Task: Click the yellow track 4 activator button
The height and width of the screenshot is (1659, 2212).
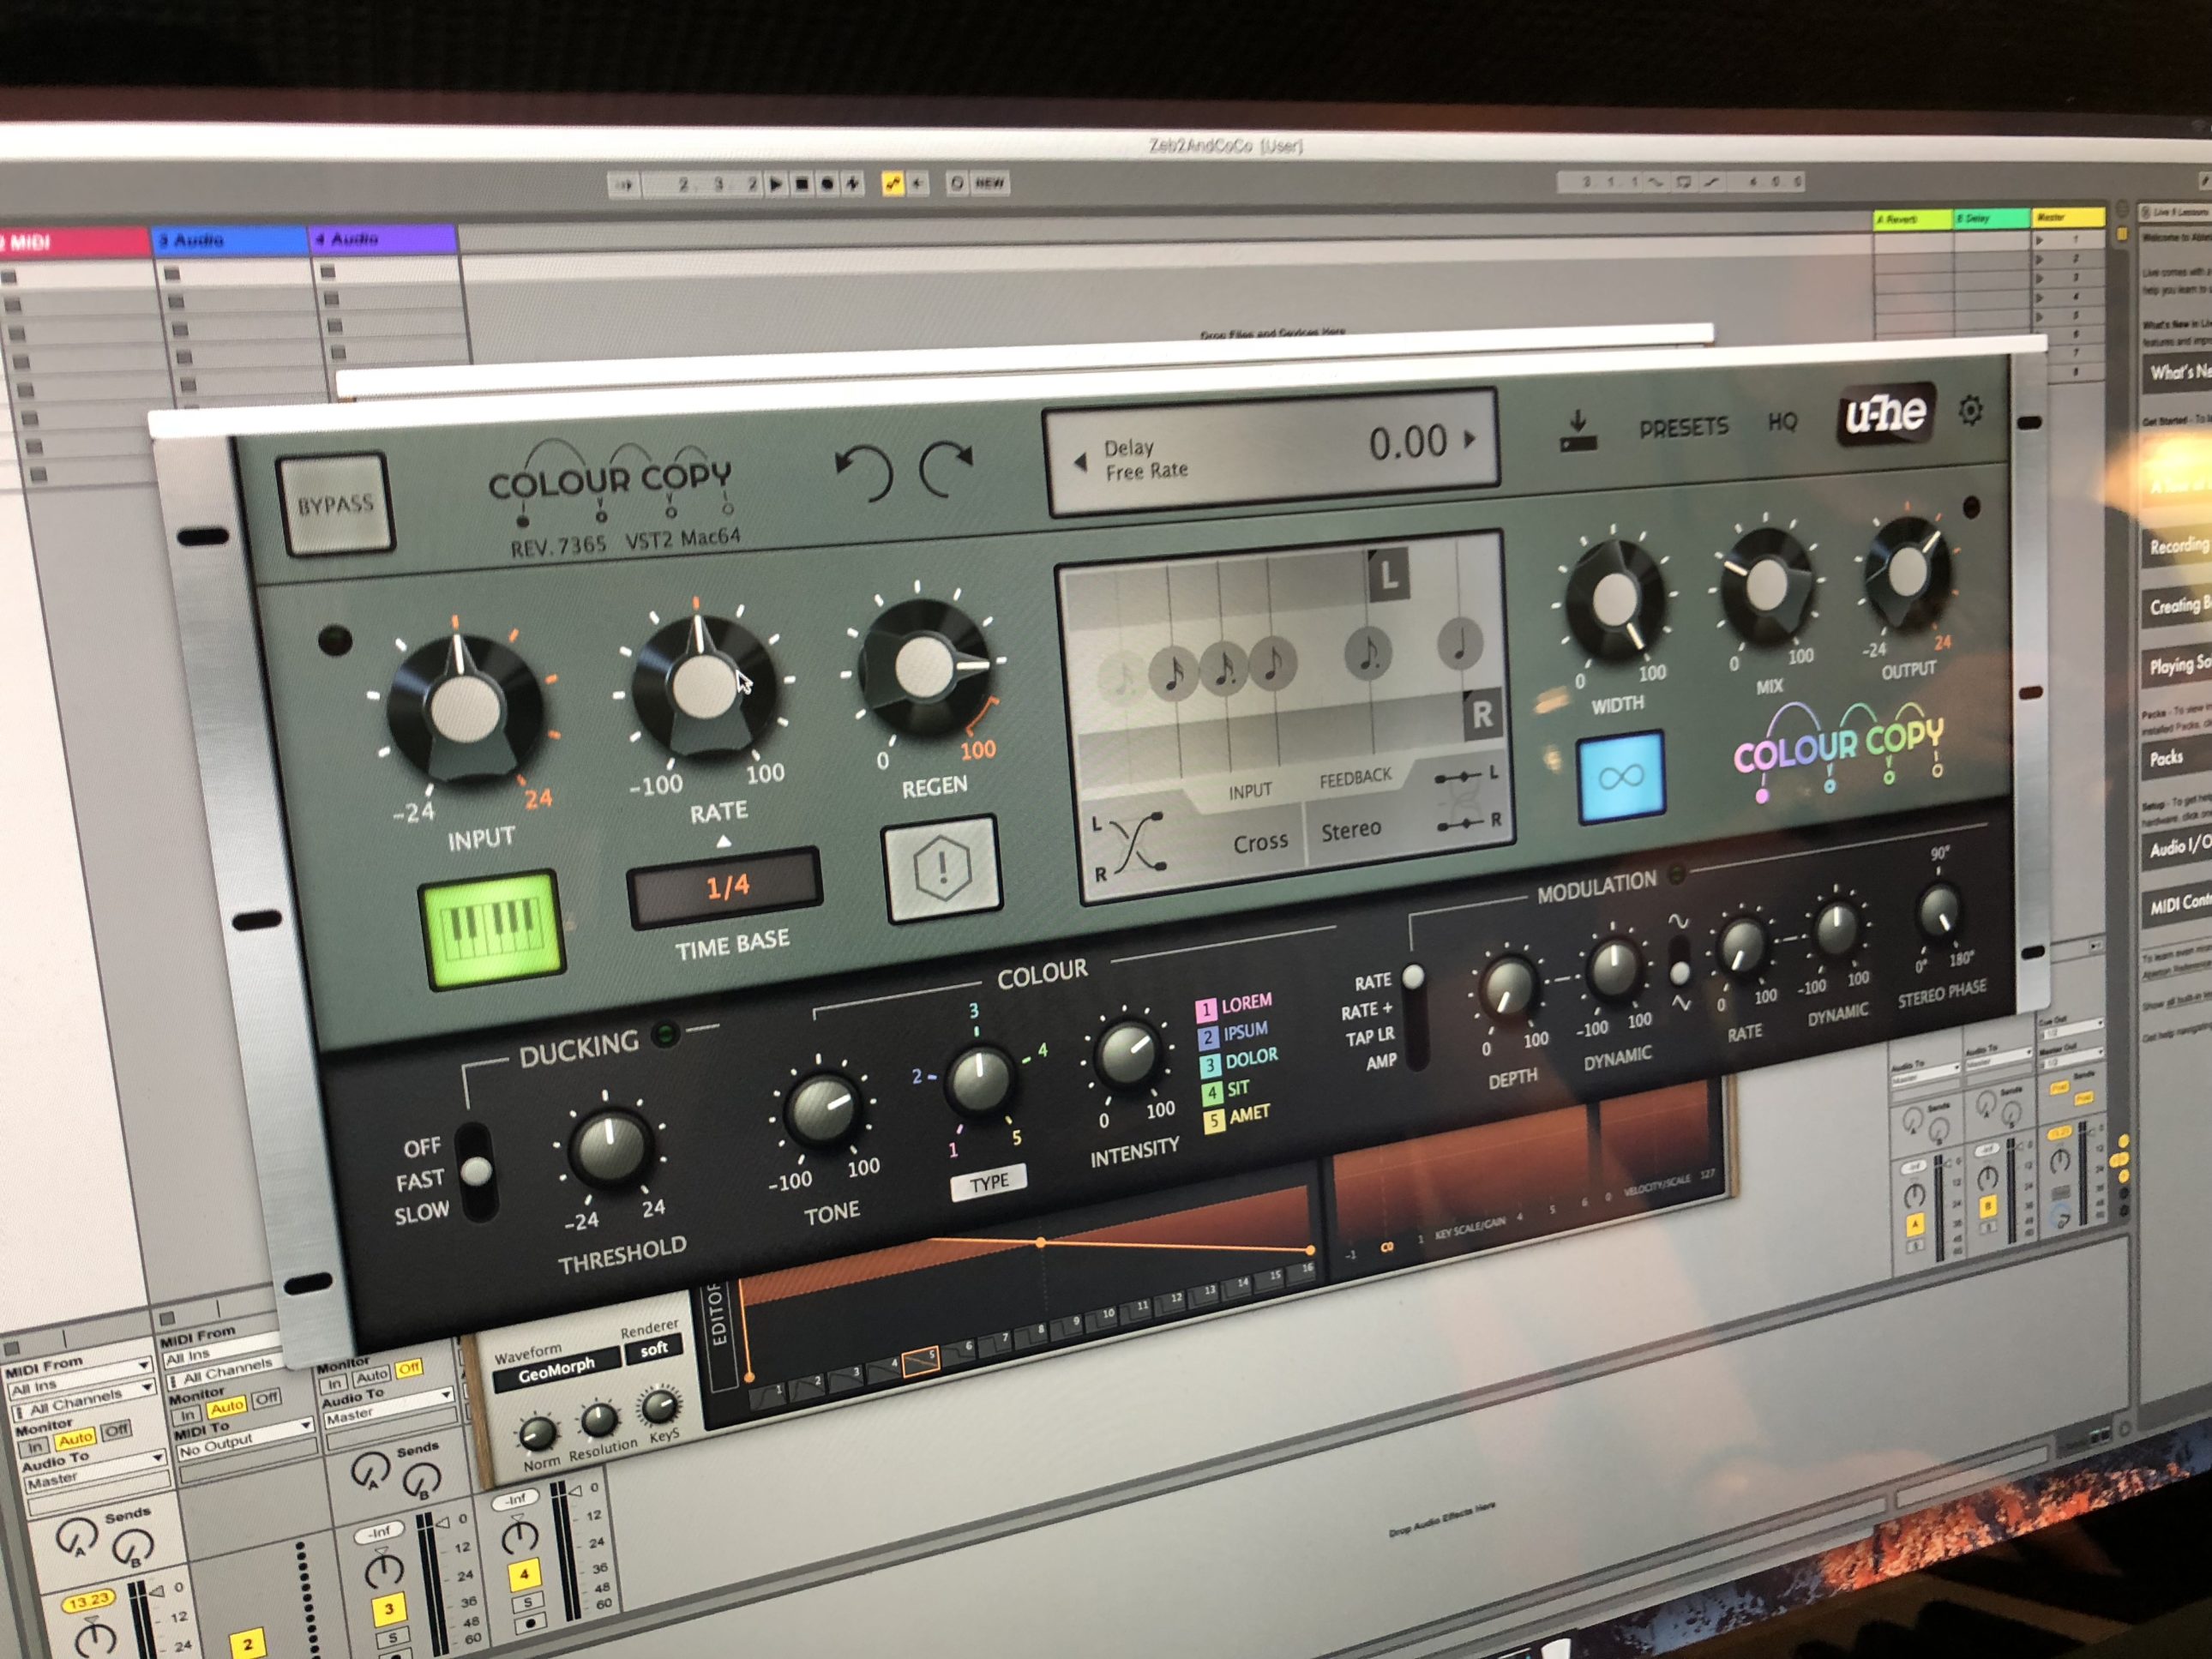Action: 523,1575
